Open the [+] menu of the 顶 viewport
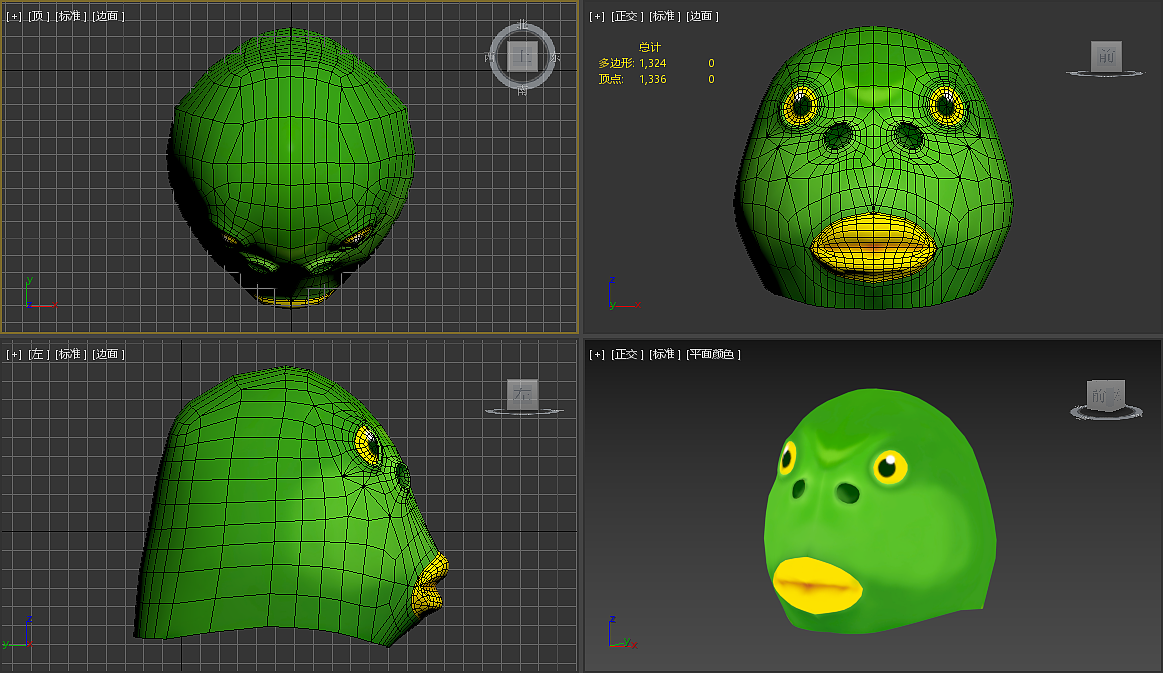 pyautogui.click(x=14, y=16)
